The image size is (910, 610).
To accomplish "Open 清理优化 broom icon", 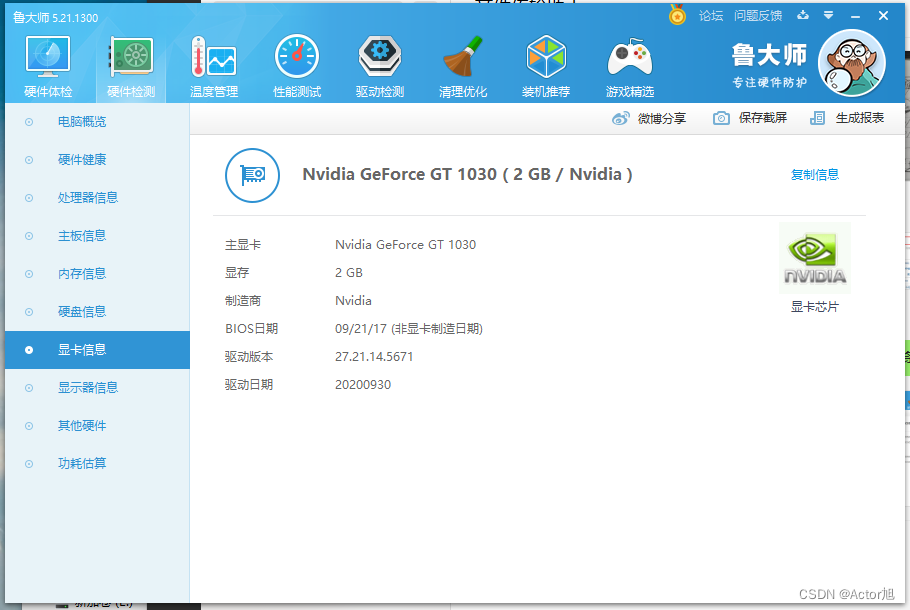I will click(x=463, y=57).
